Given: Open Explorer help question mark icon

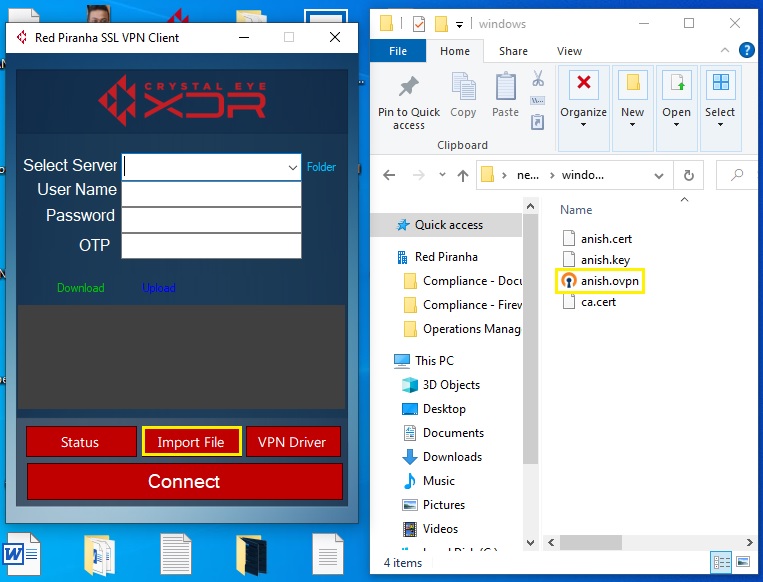Looking at the screenshot, I should point(746,50).
